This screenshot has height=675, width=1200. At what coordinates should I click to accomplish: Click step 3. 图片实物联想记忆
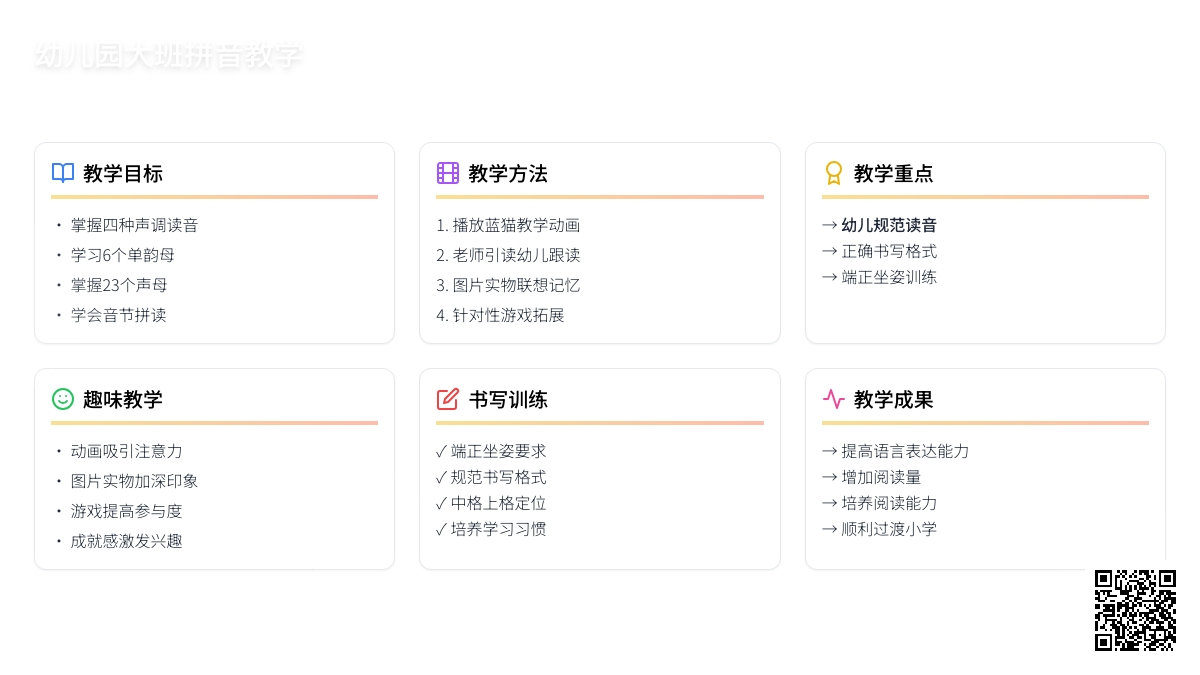(508, 285)
